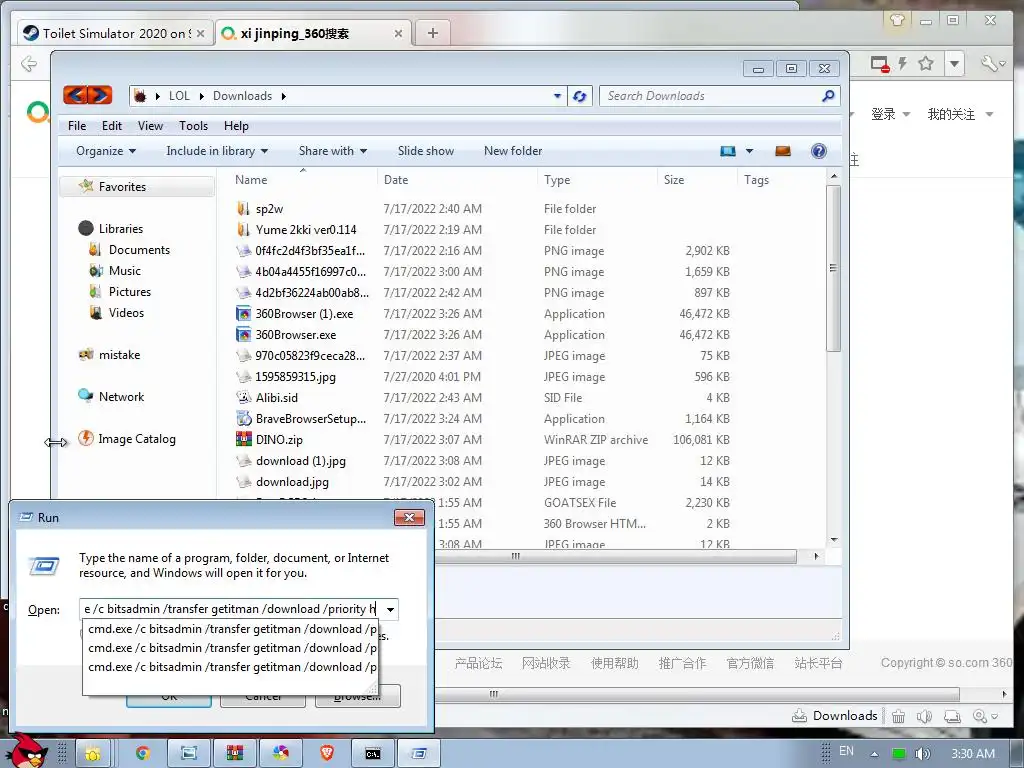Click the Slide show button

pyautogui.click(x=426, y=151)
